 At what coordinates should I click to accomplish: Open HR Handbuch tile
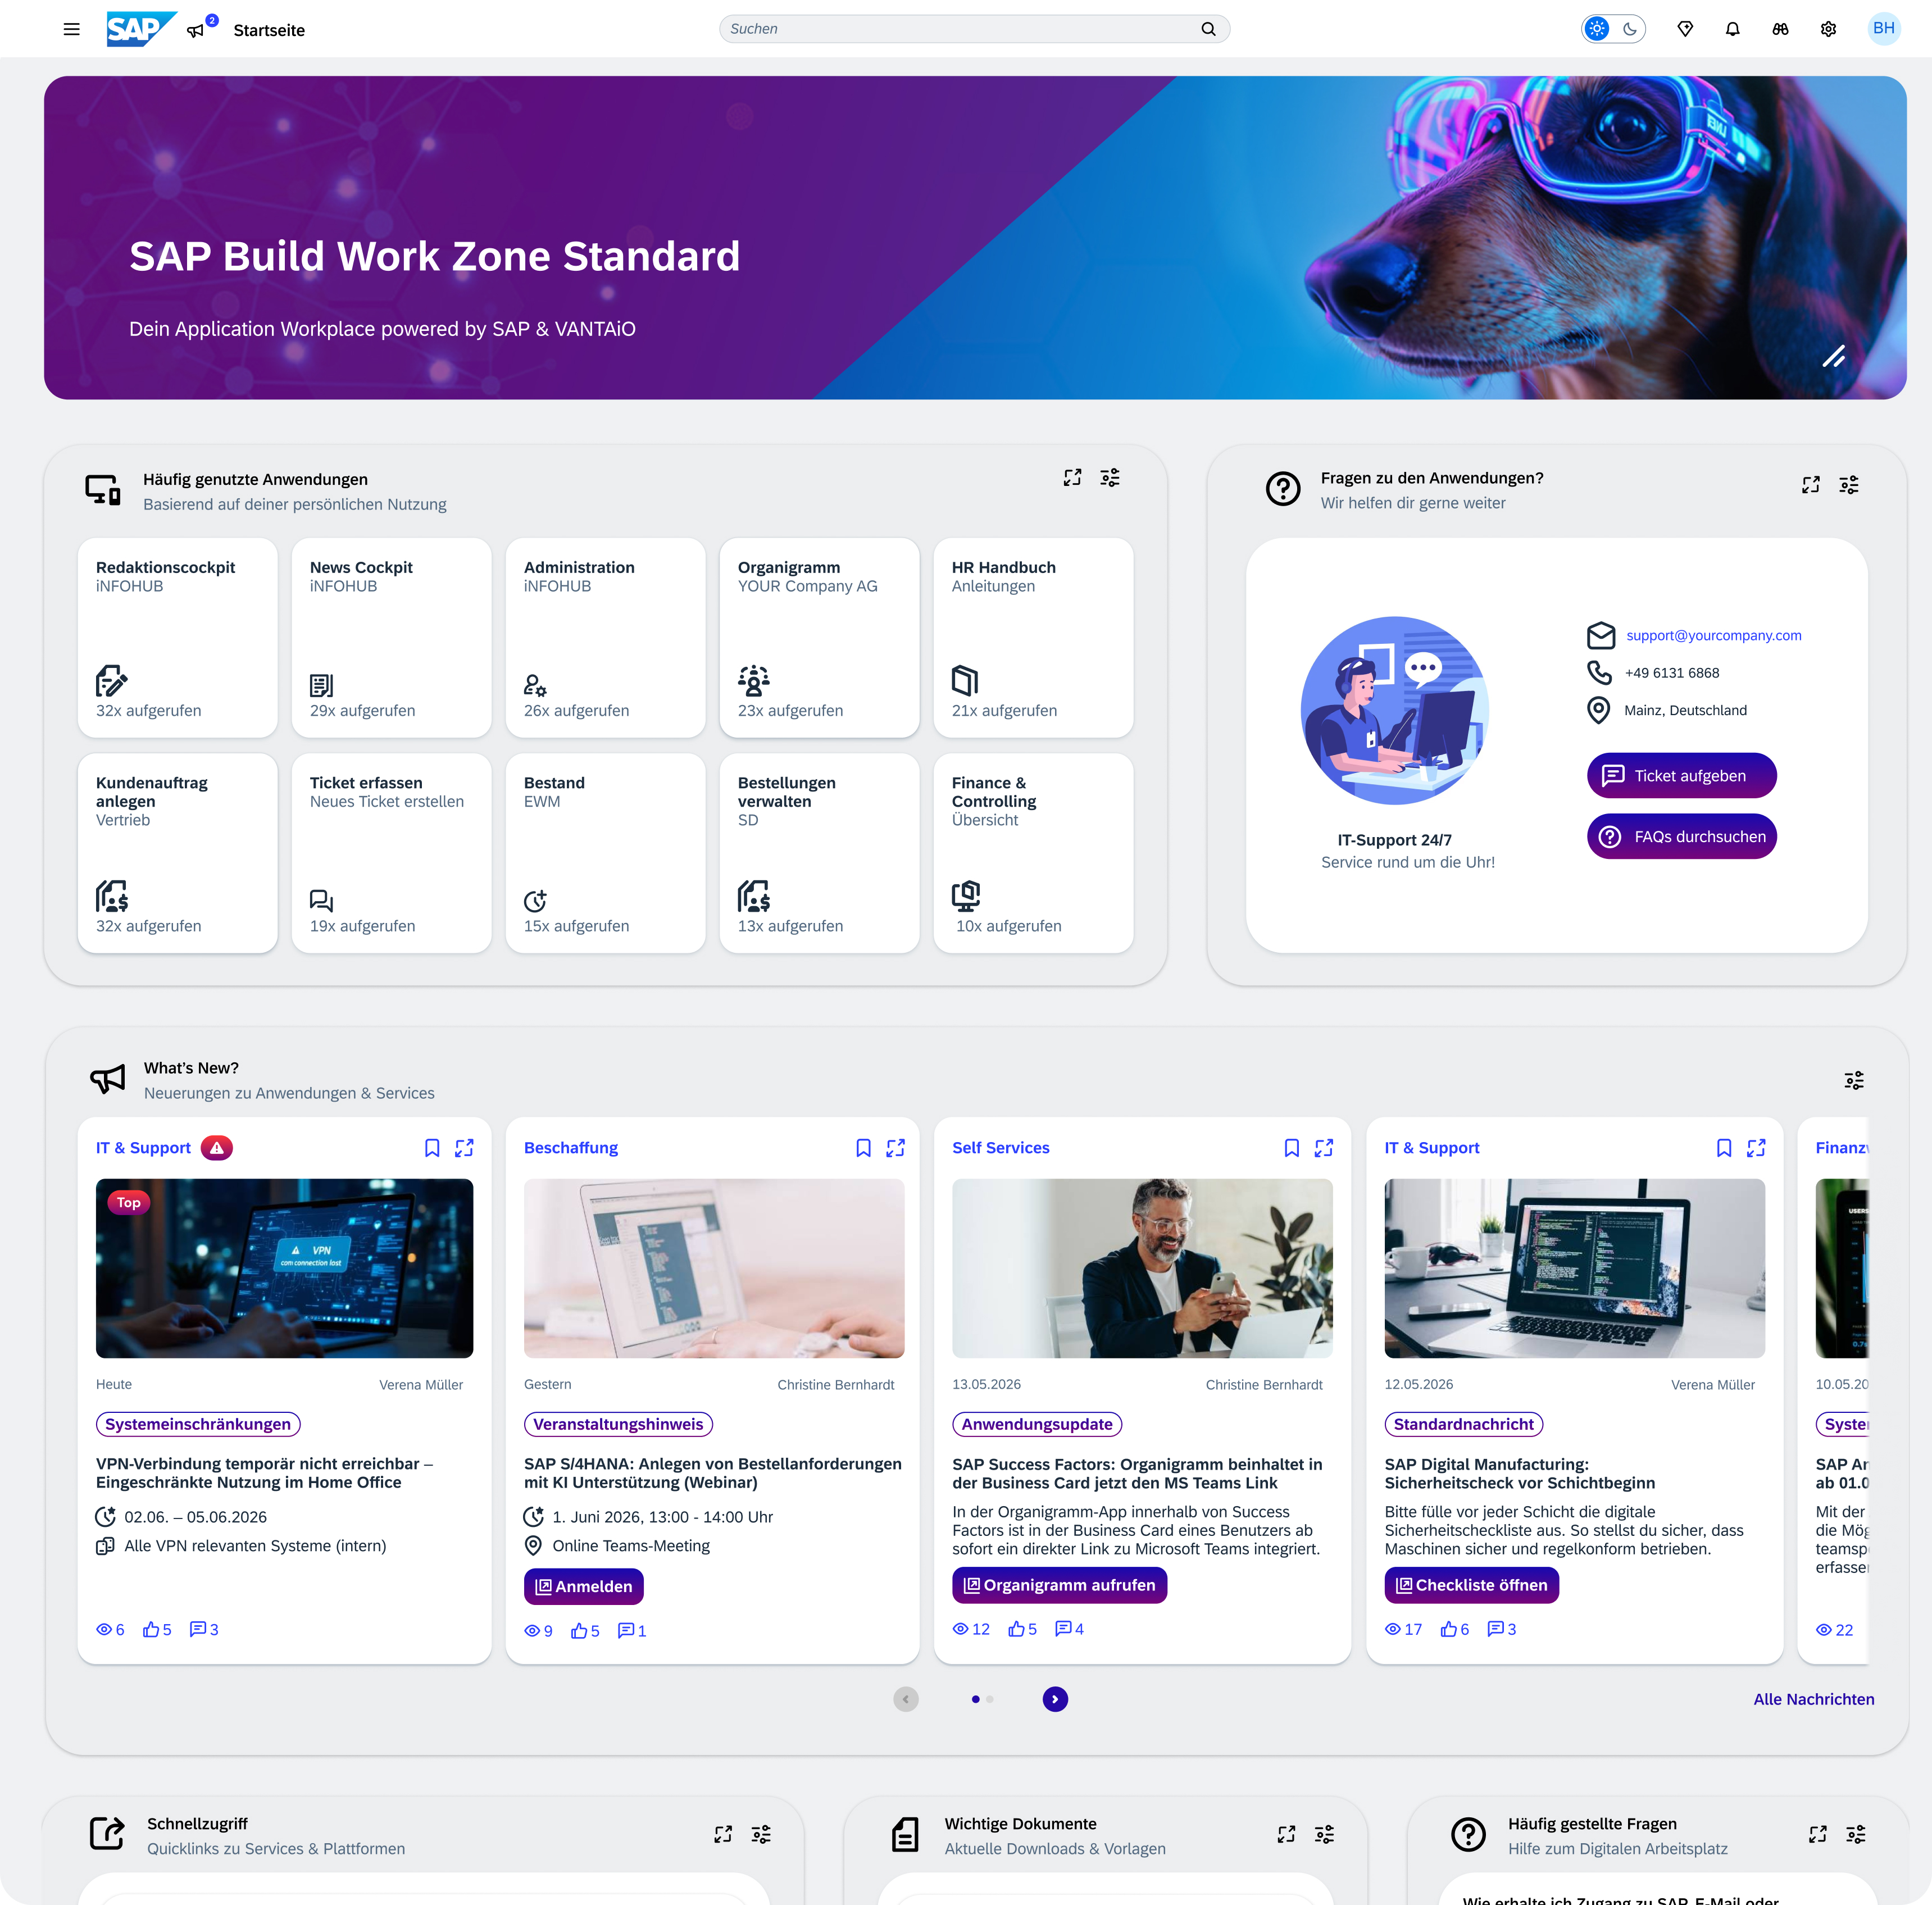coord(1034,638)
